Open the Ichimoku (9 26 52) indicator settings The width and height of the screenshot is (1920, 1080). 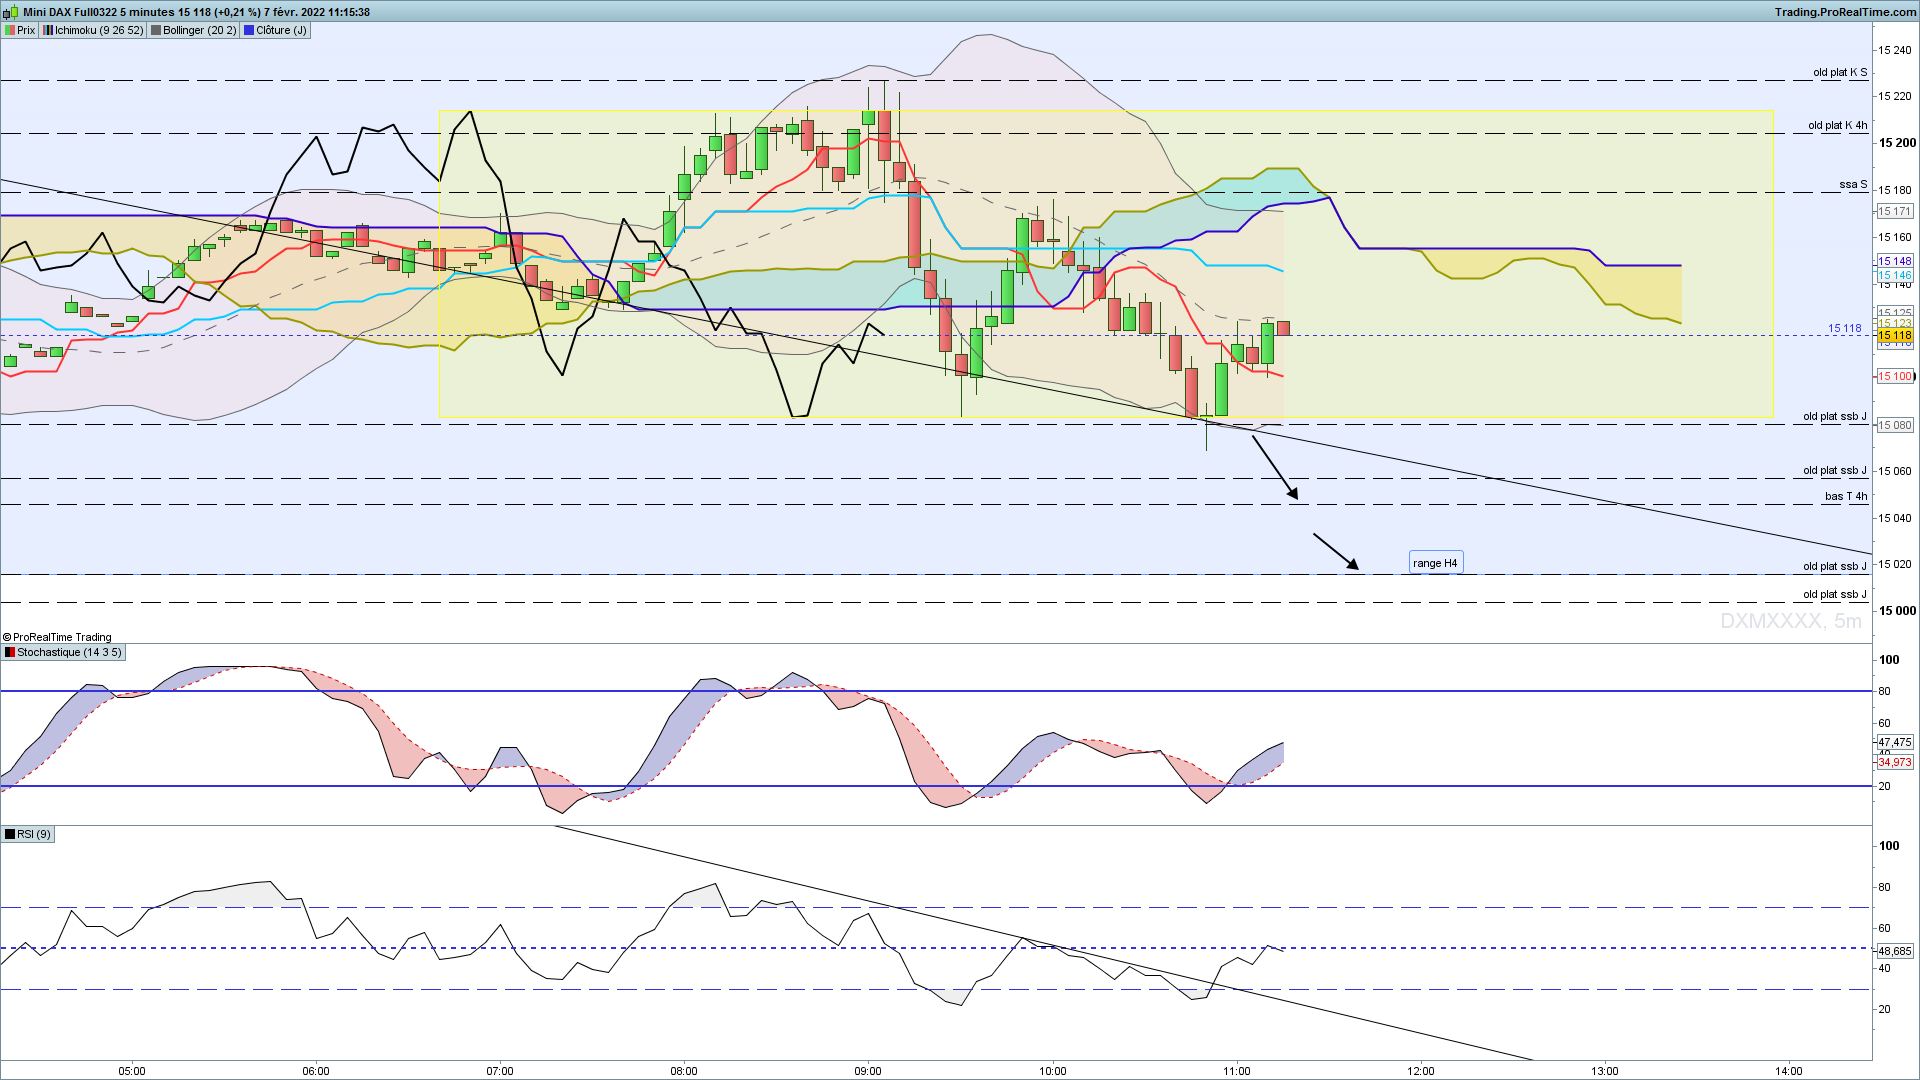[93, 30]
